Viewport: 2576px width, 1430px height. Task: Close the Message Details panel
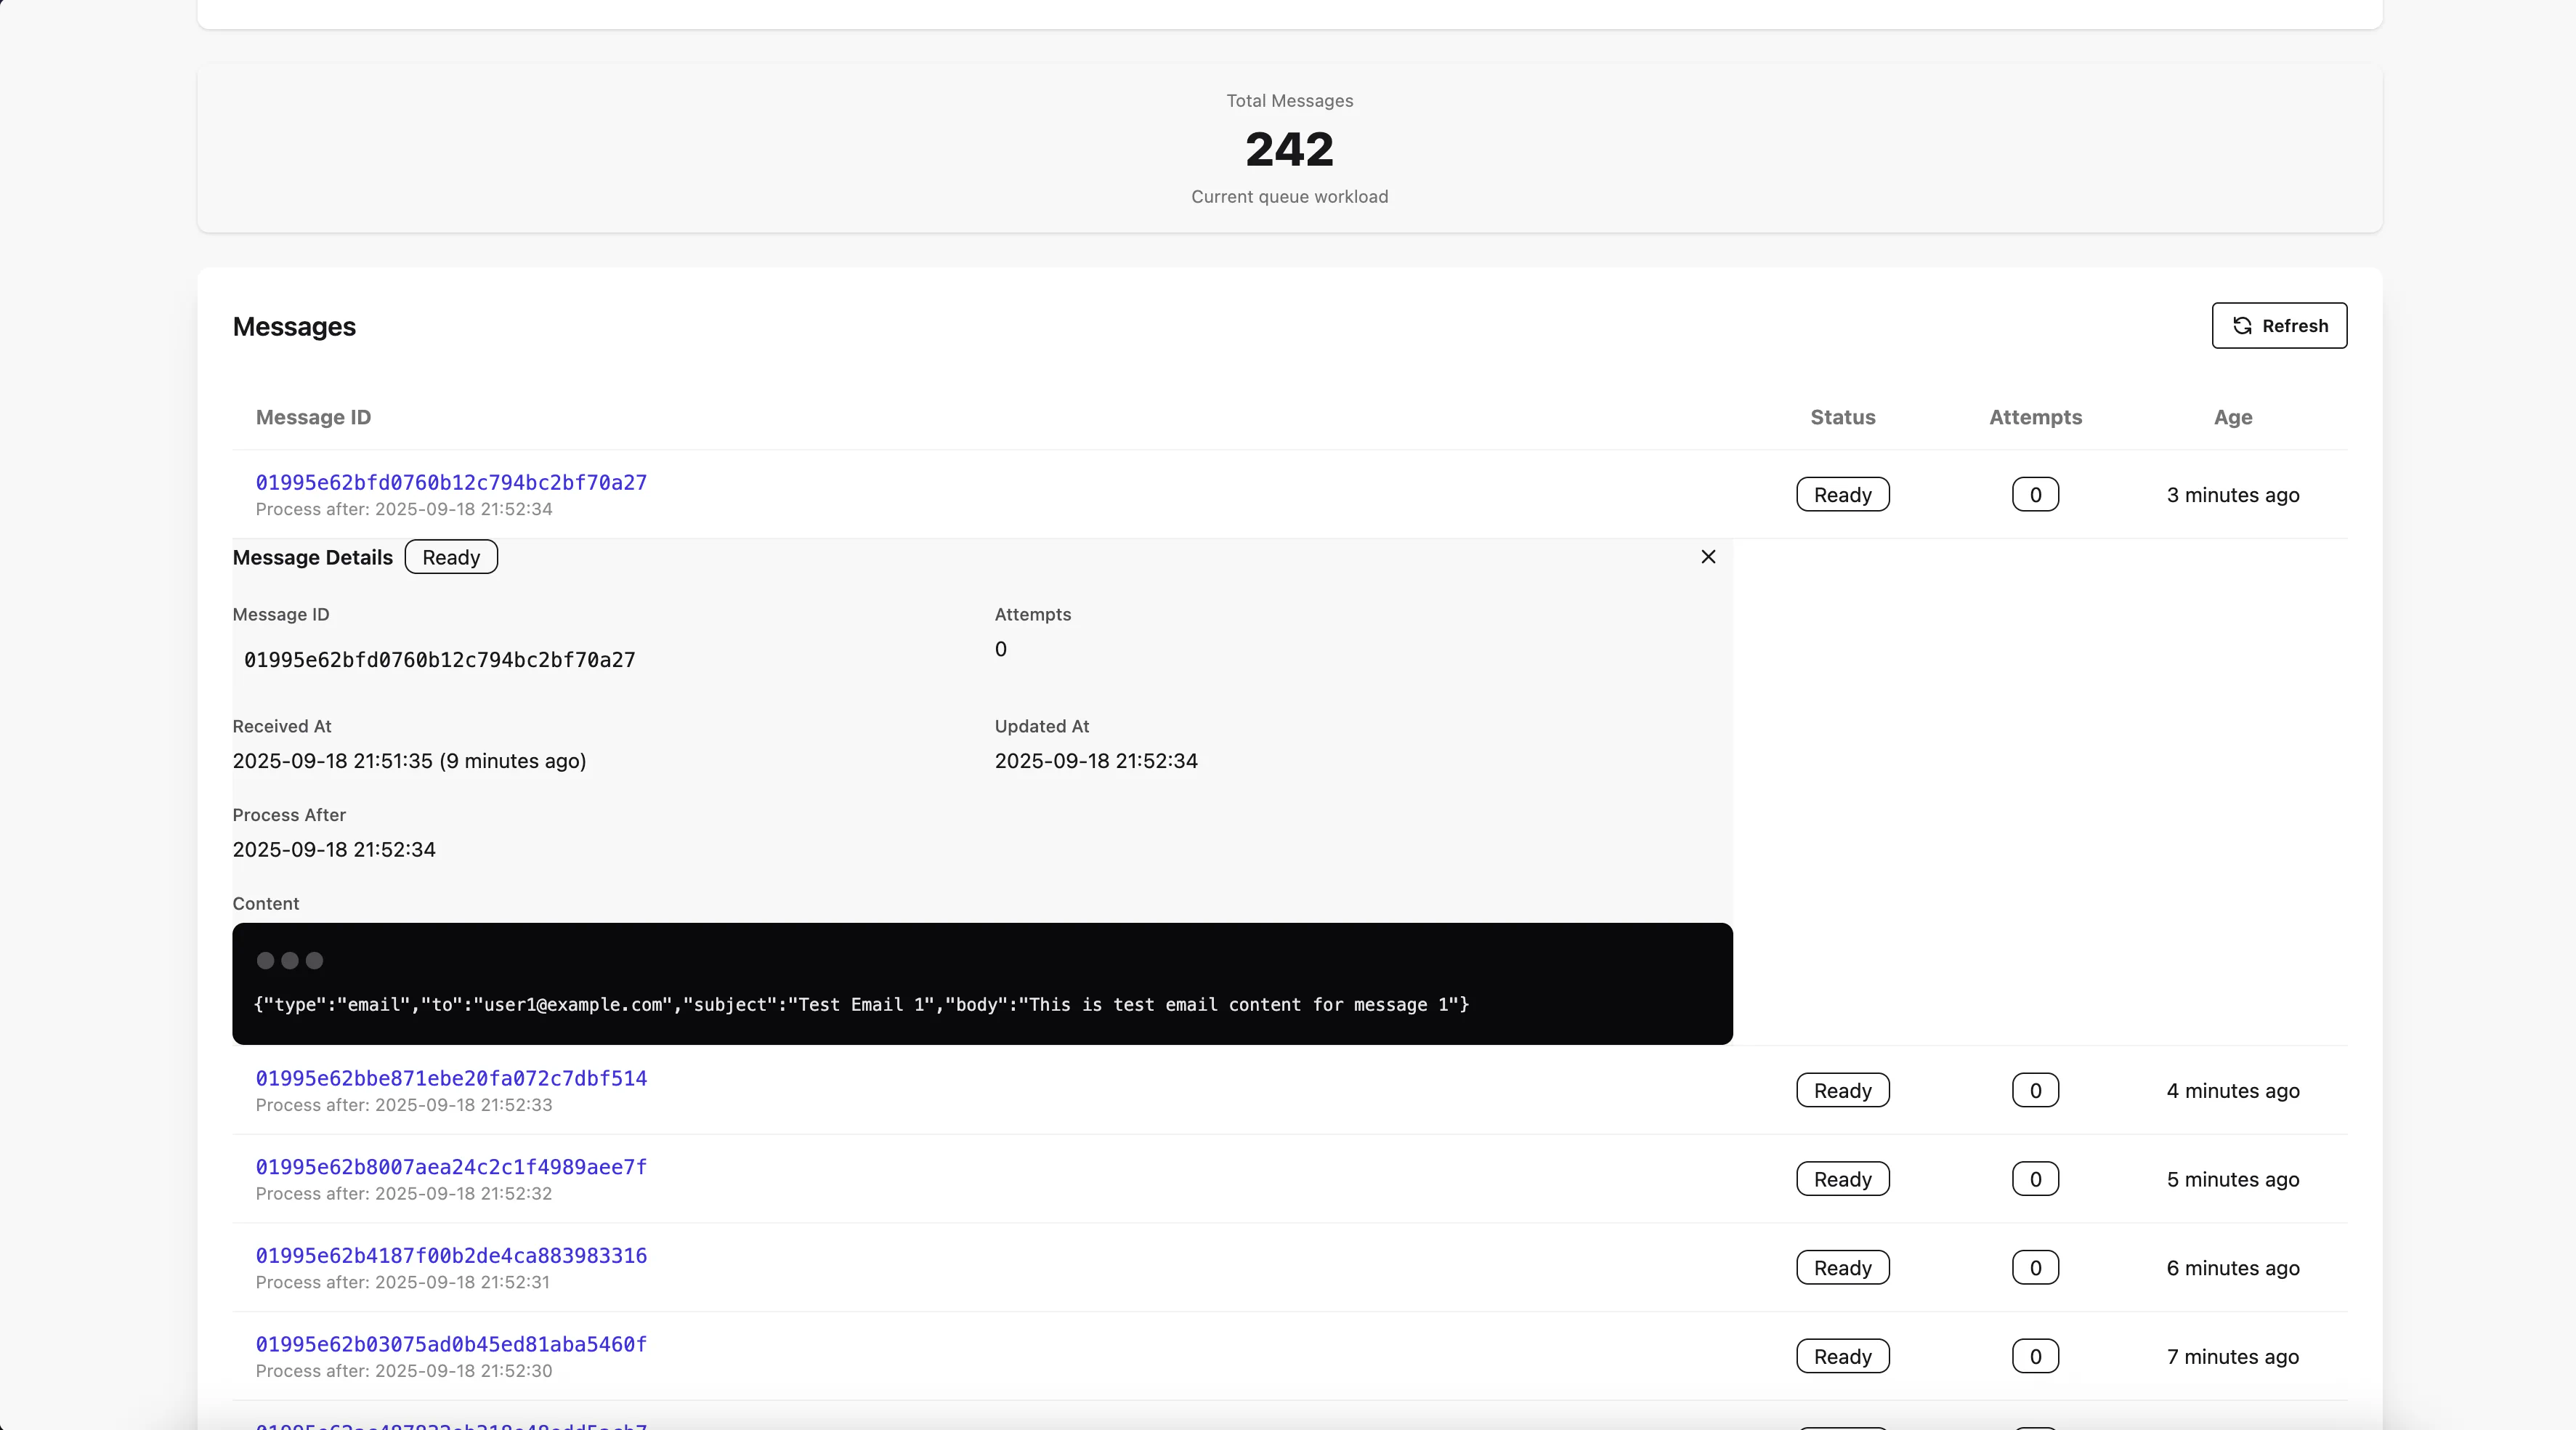pyautogui.click(x=1708, y=556)
